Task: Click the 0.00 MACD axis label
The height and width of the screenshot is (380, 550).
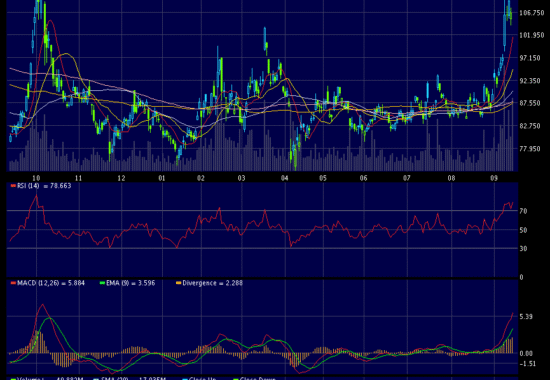Action: (526, 354)
